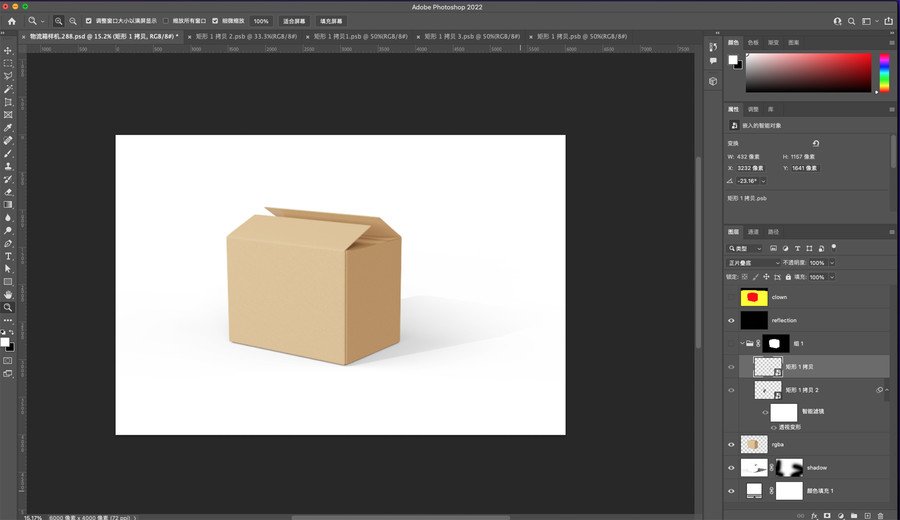Select the Zoom tool in toolbox

[x=8, y=308]
